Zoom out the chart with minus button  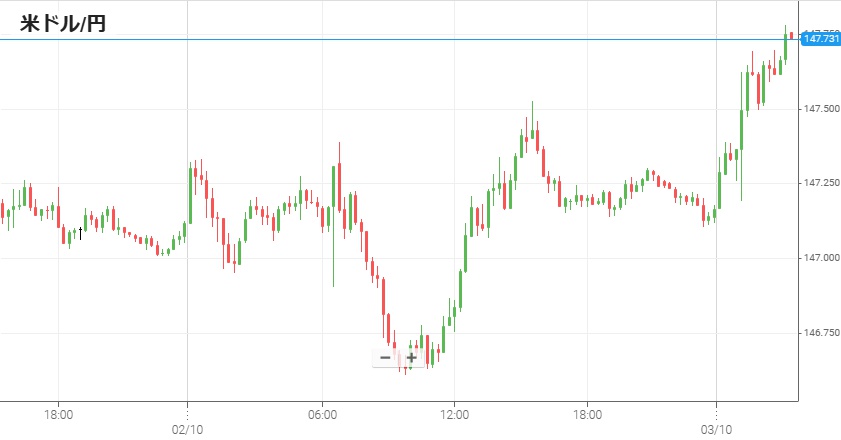(x=385, y=357)
